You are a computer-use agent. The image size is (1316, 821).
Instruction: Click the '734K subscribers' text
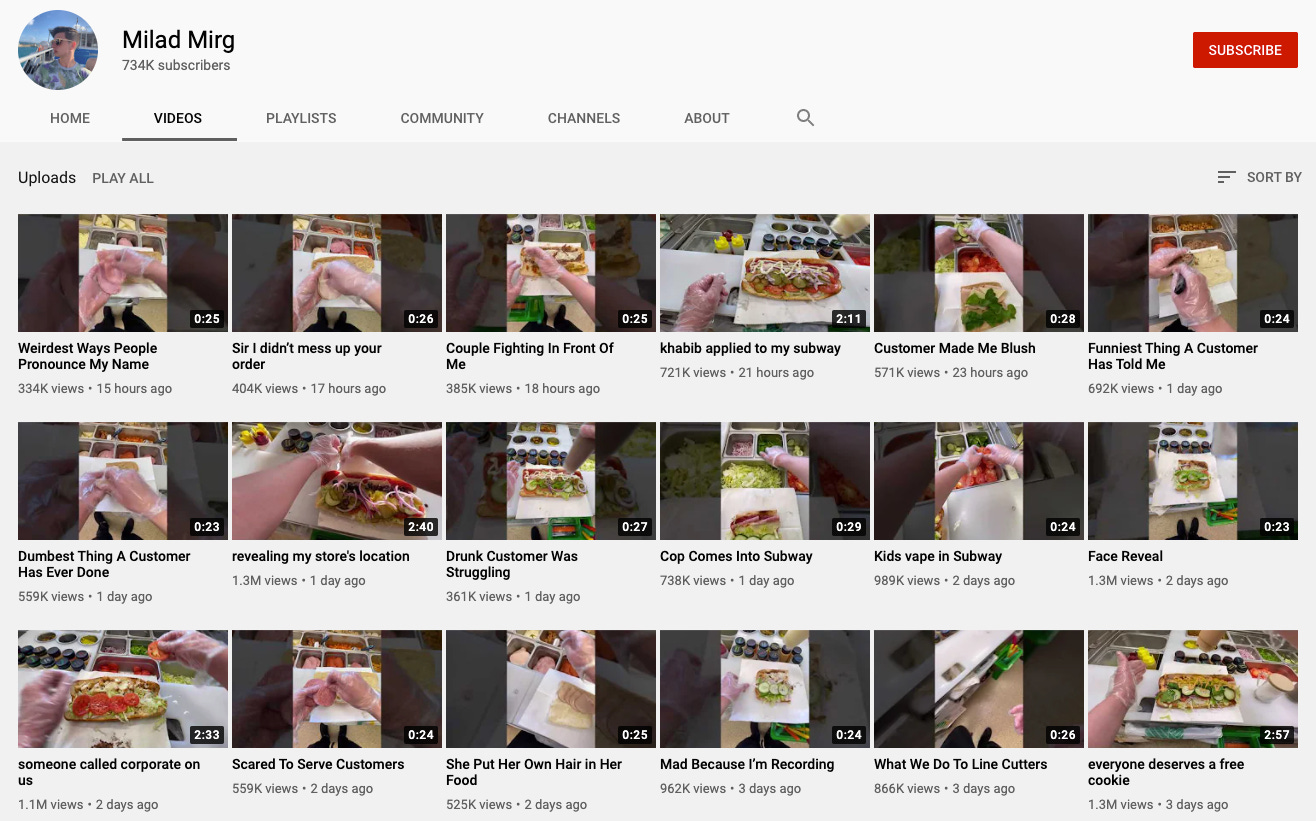(176, 65)
